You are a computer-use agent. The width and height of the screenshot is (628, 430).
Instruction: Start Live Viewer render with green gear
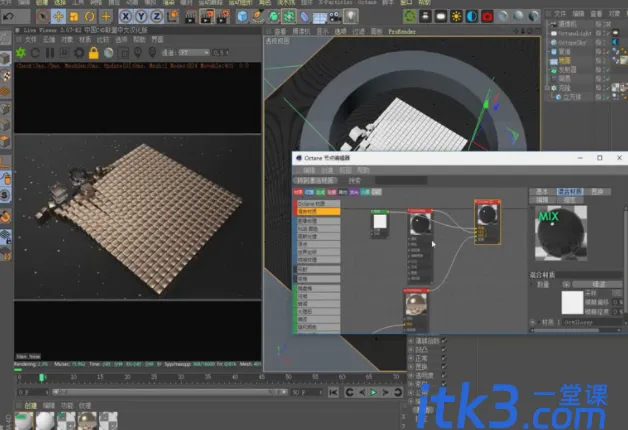tap(21, 52)
